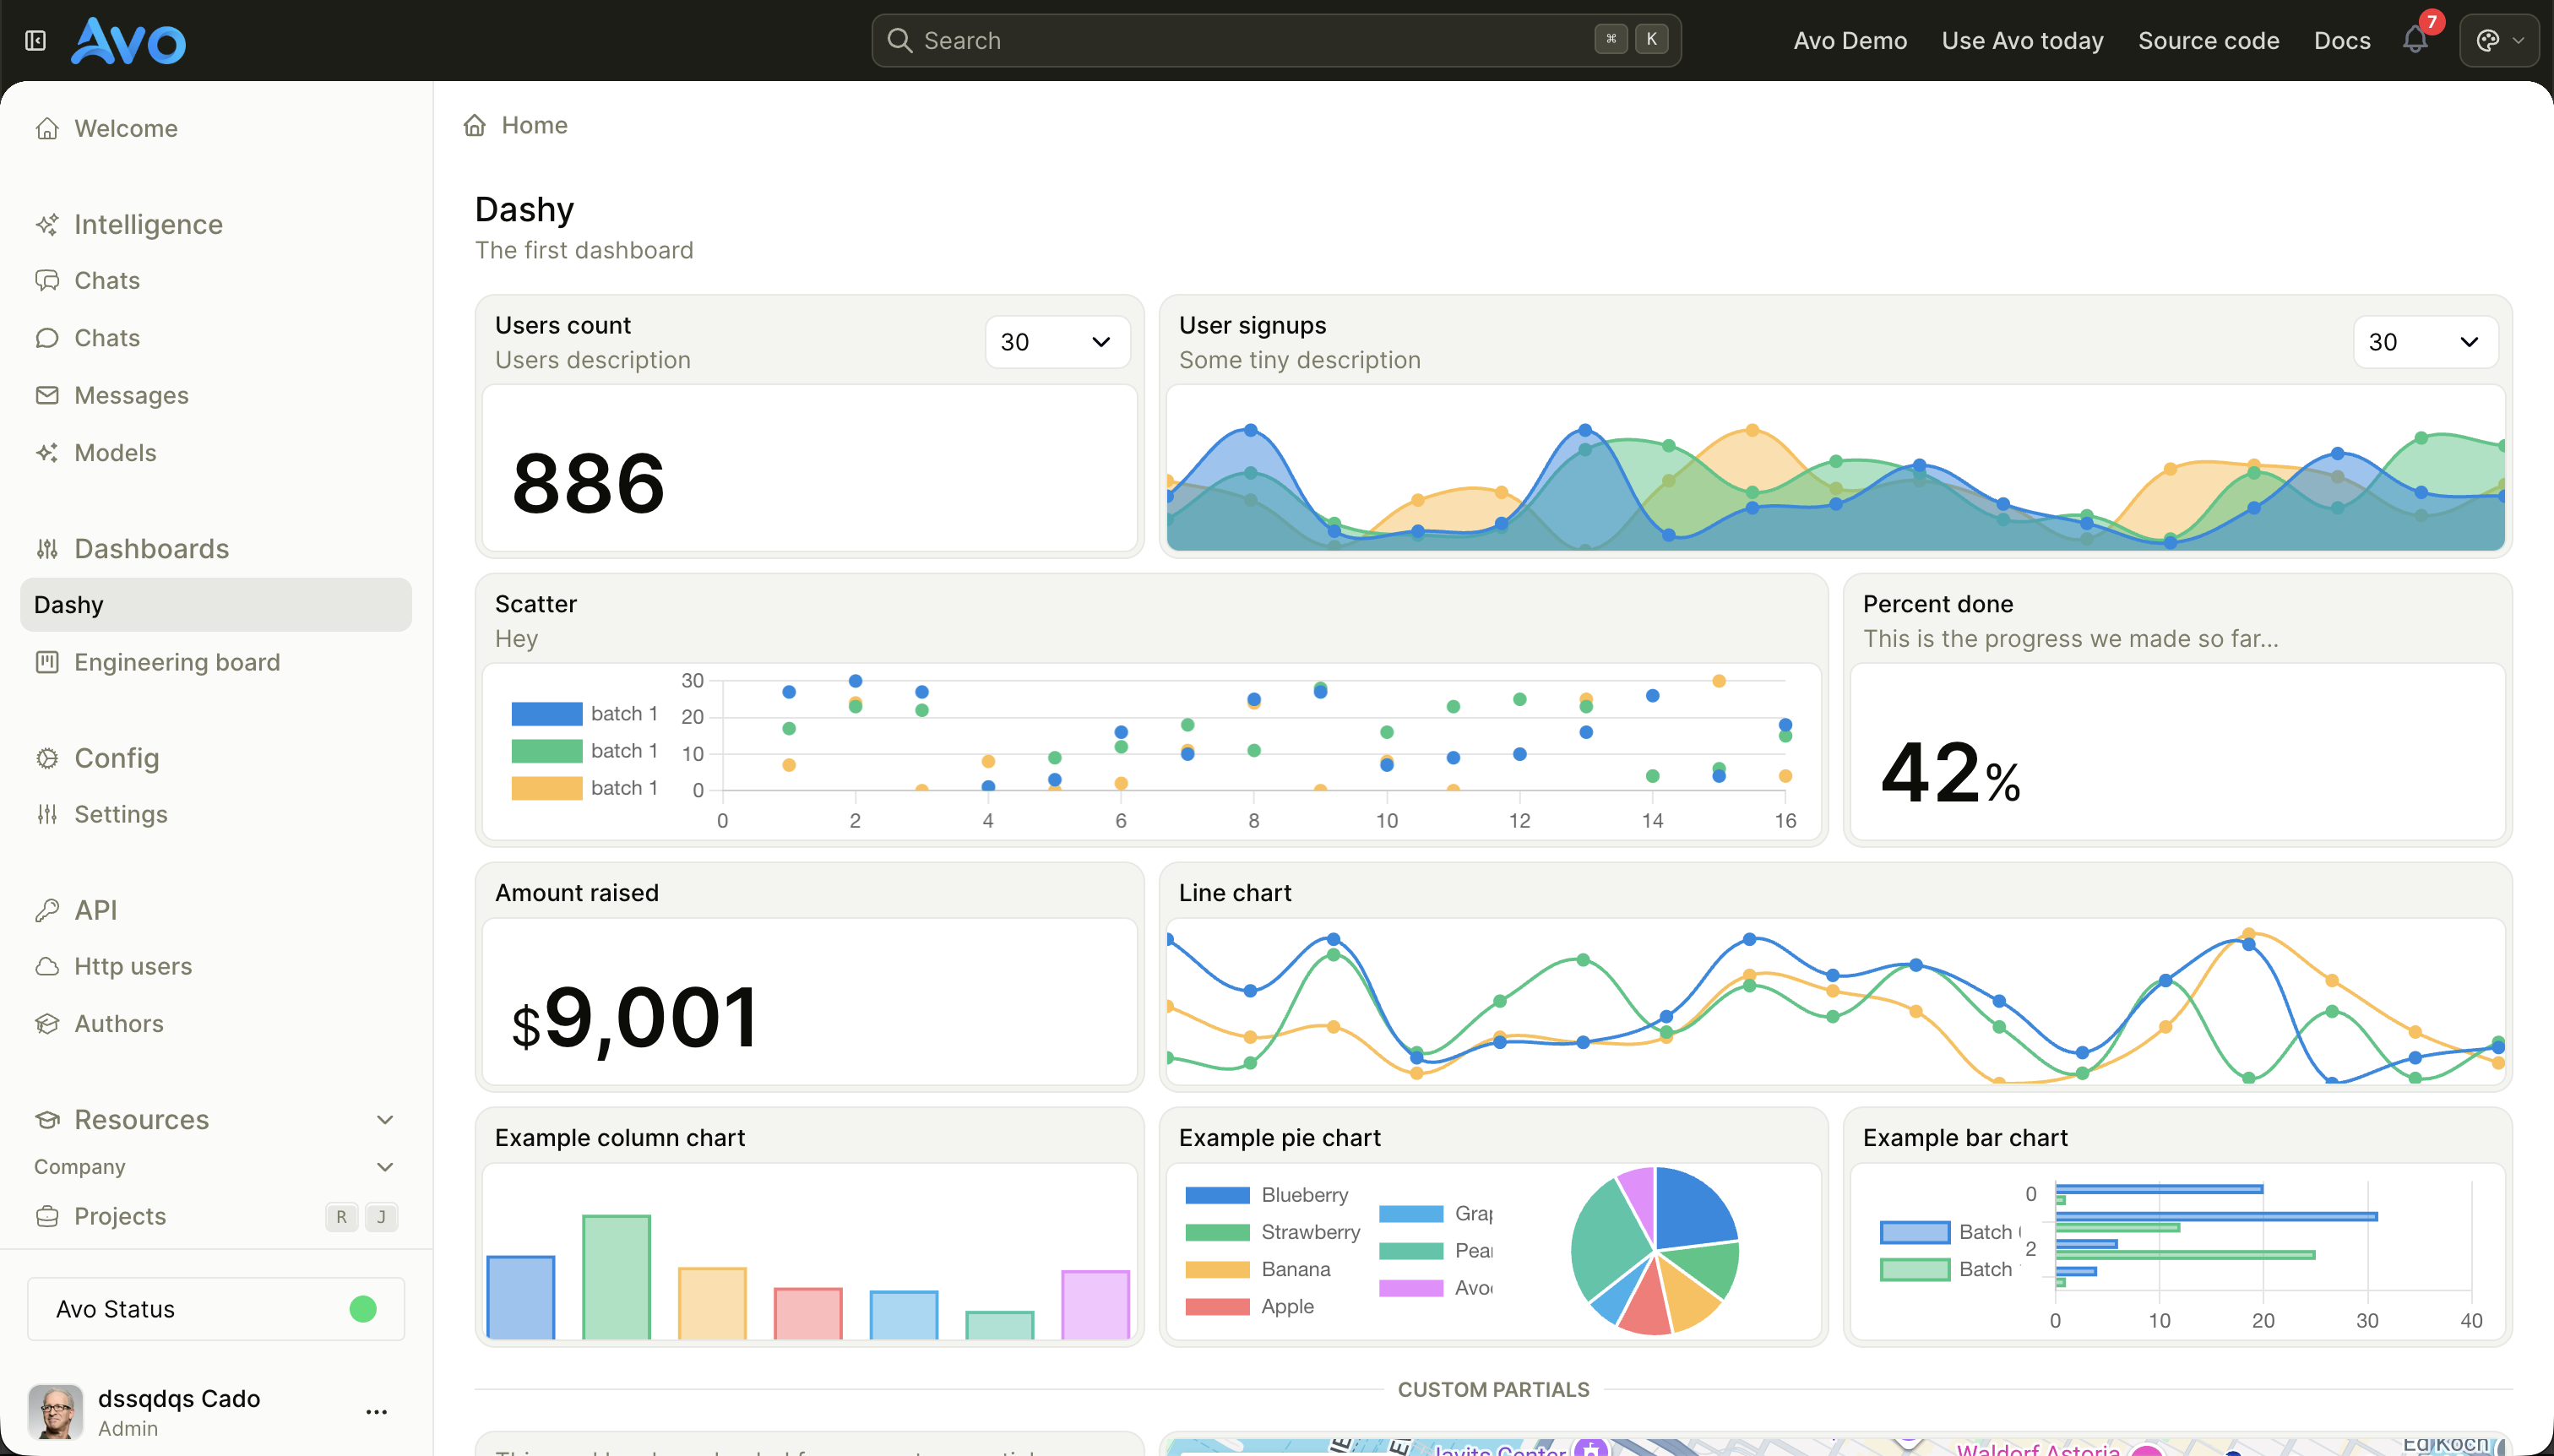Image resolution: width=2554 pixels, height=1456 pixels.
Task: Toggle the Banana legend entry
Action: click(x=1258, y=1269)
